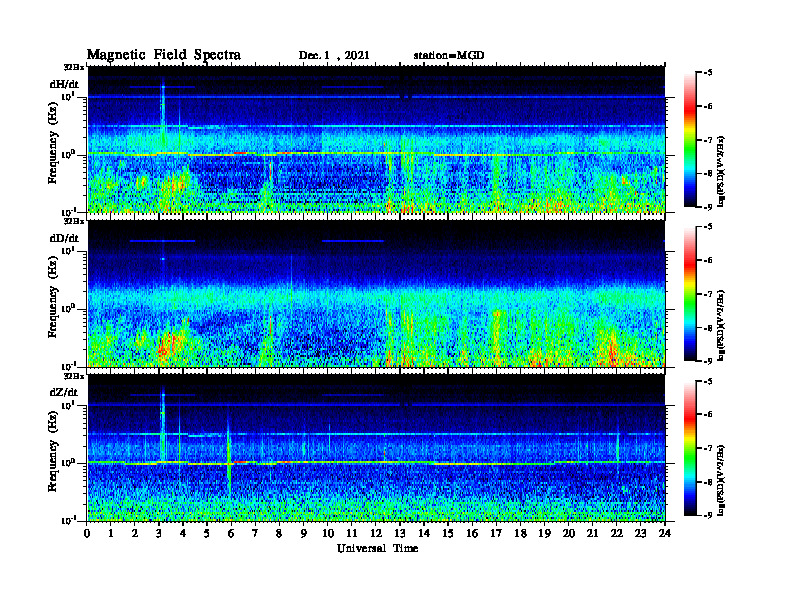Click the '9' hour tick label
792x612 pixels.
tap(304, 534)
